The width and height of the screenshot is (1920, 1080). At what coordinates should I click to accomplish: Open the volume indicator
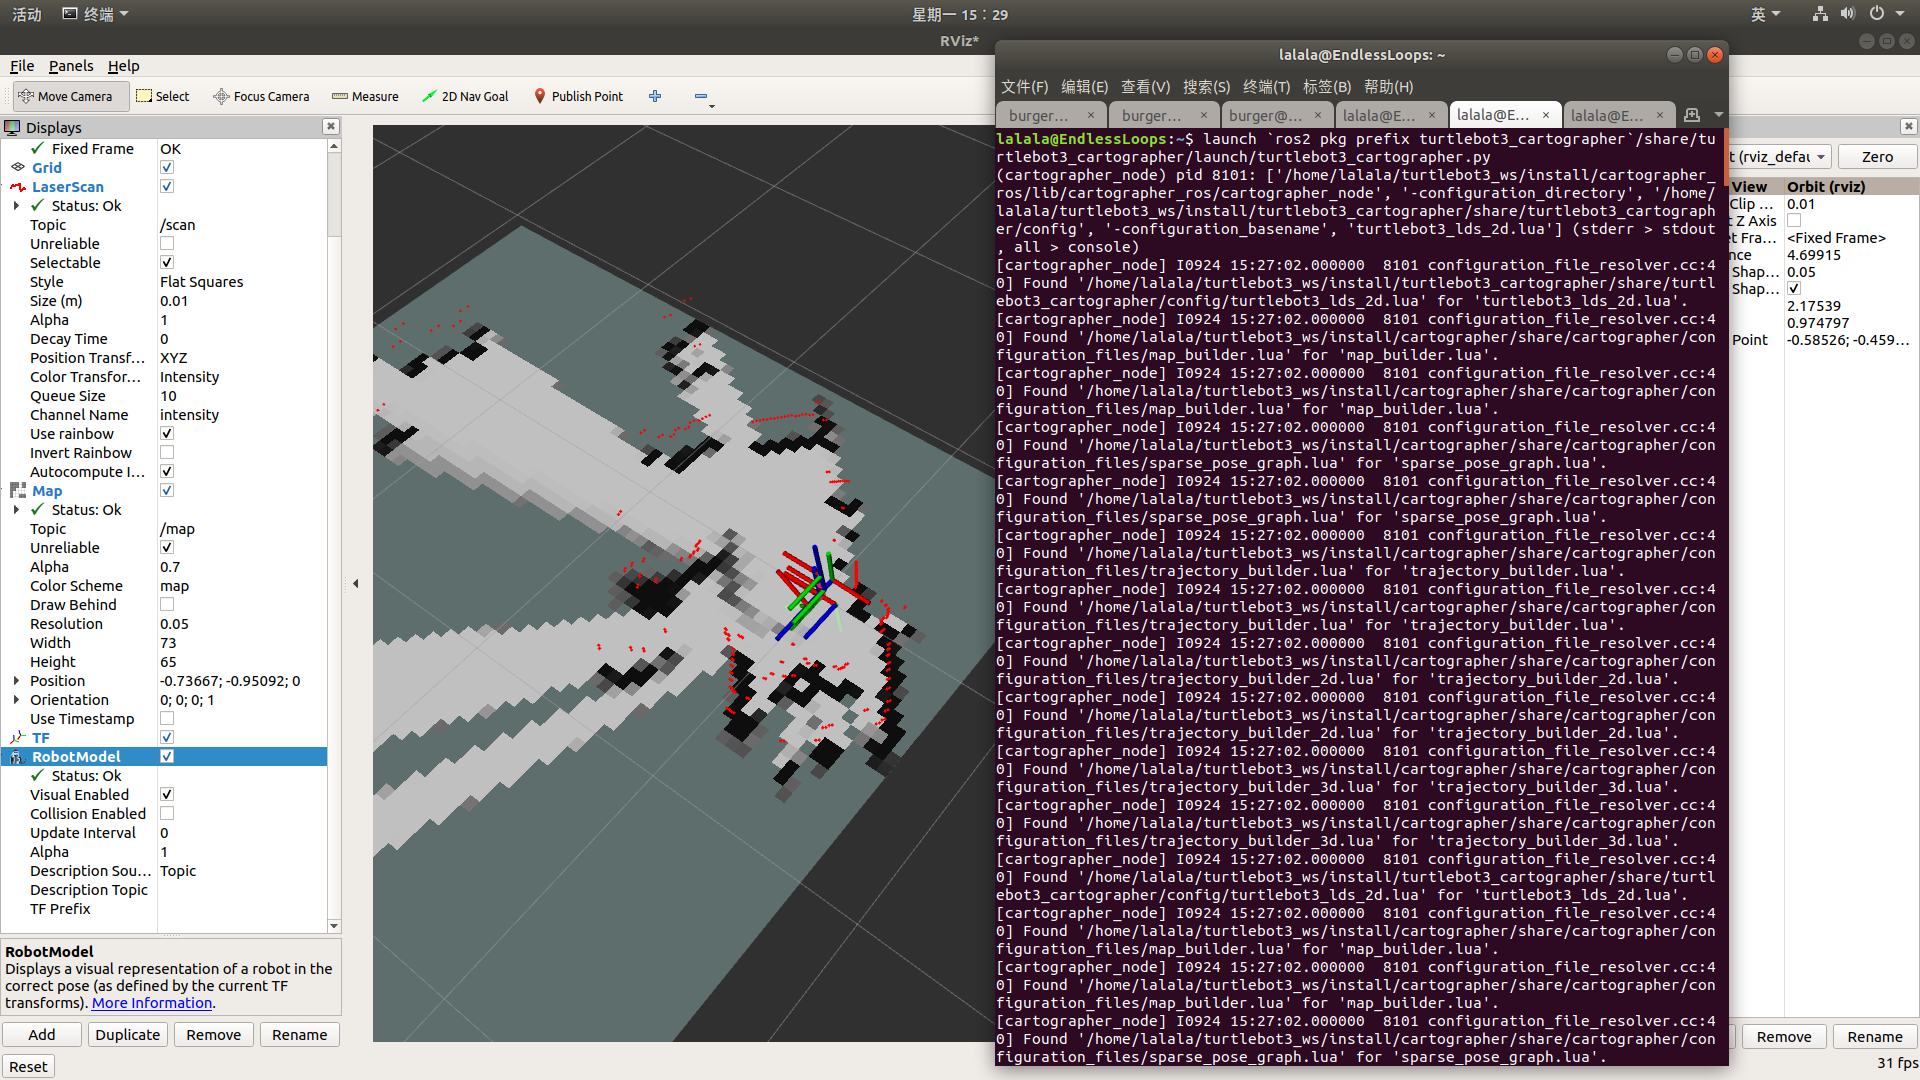tap(1847, 14)
